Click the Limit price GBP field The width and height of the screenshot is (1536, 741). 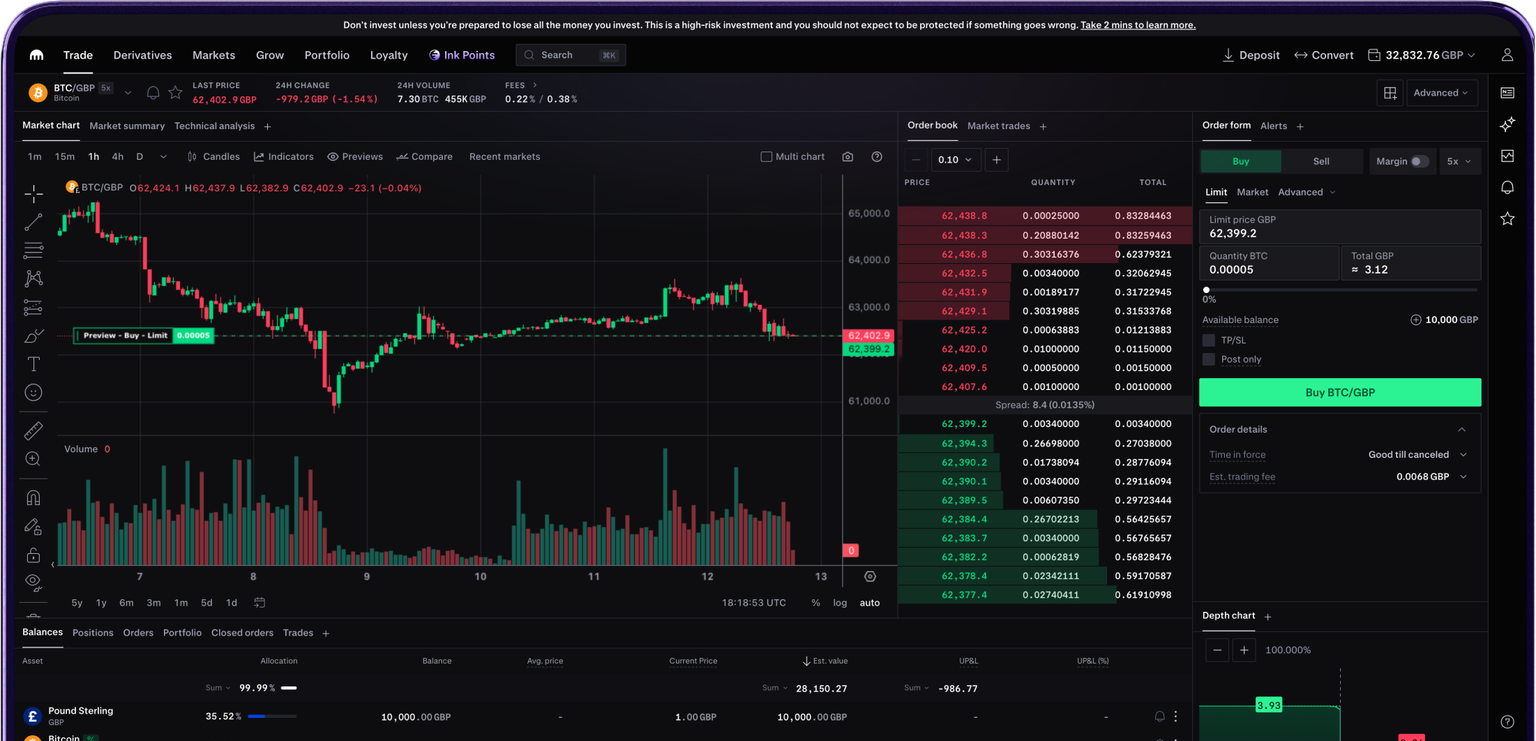[1340, 227]
